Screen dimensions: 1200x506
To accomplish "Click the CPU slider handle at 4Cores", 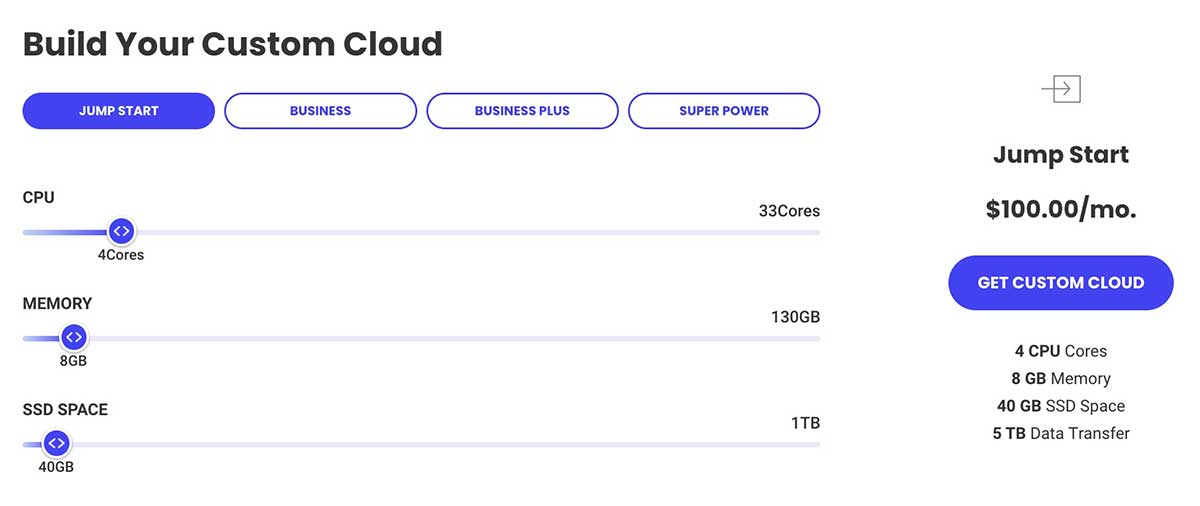I will [x=121, y=232].
